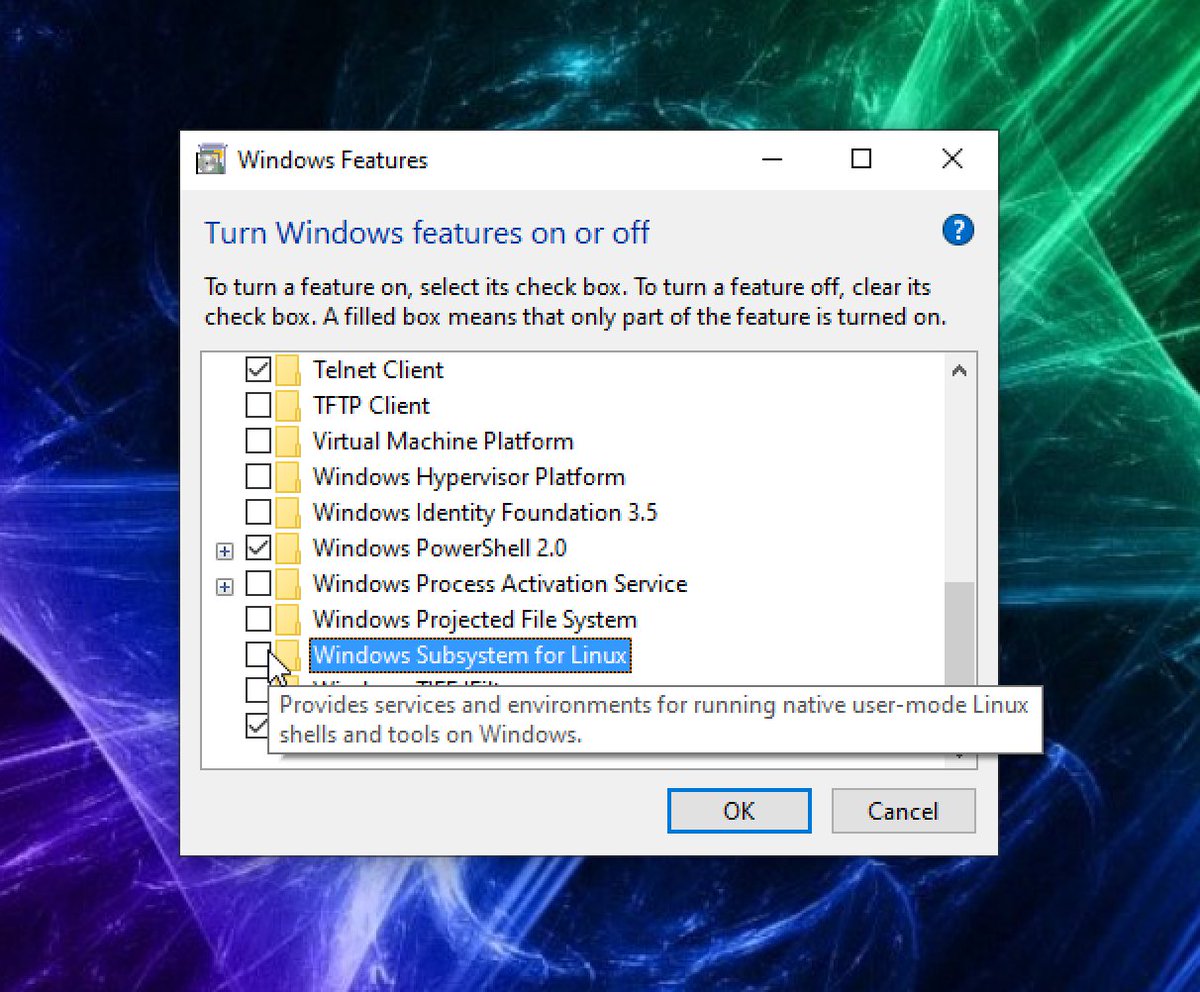Click the Windows Features title bar icon

211,160
